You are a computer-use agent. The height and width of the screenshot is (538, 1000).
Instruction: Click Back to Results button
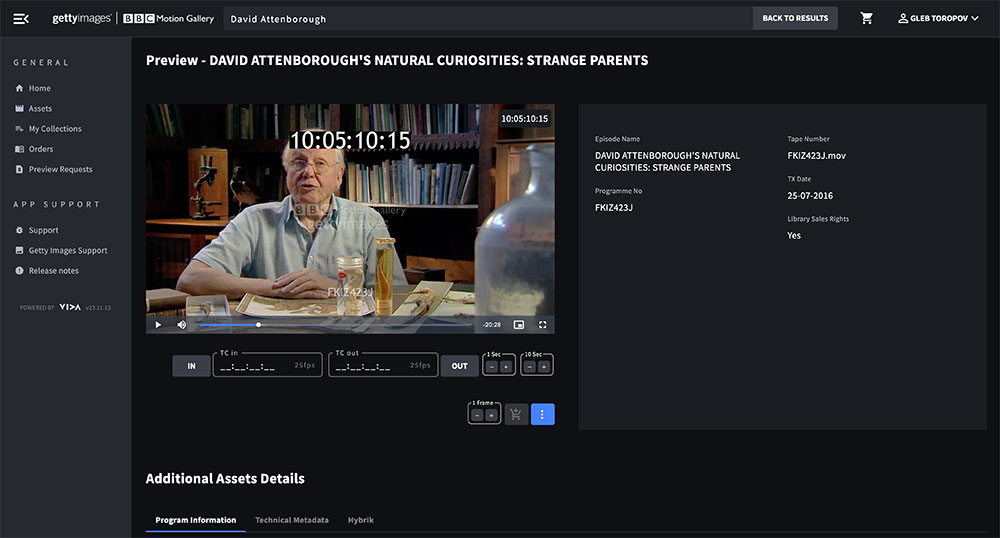(795, 18)
